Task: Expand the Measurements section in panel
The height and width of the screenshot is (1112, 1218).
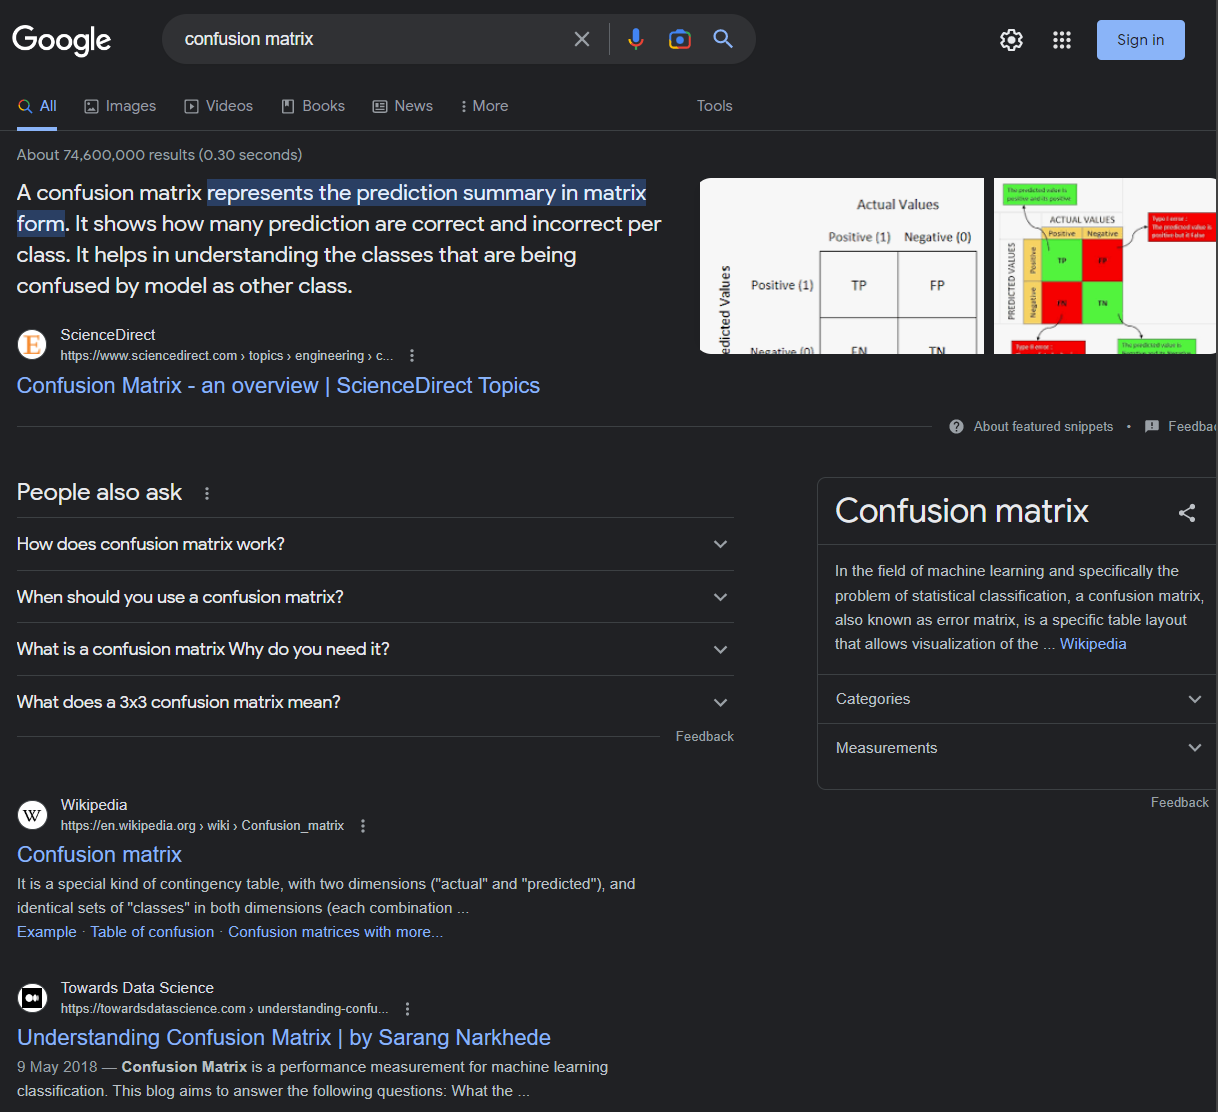Action: (1194, 748)
